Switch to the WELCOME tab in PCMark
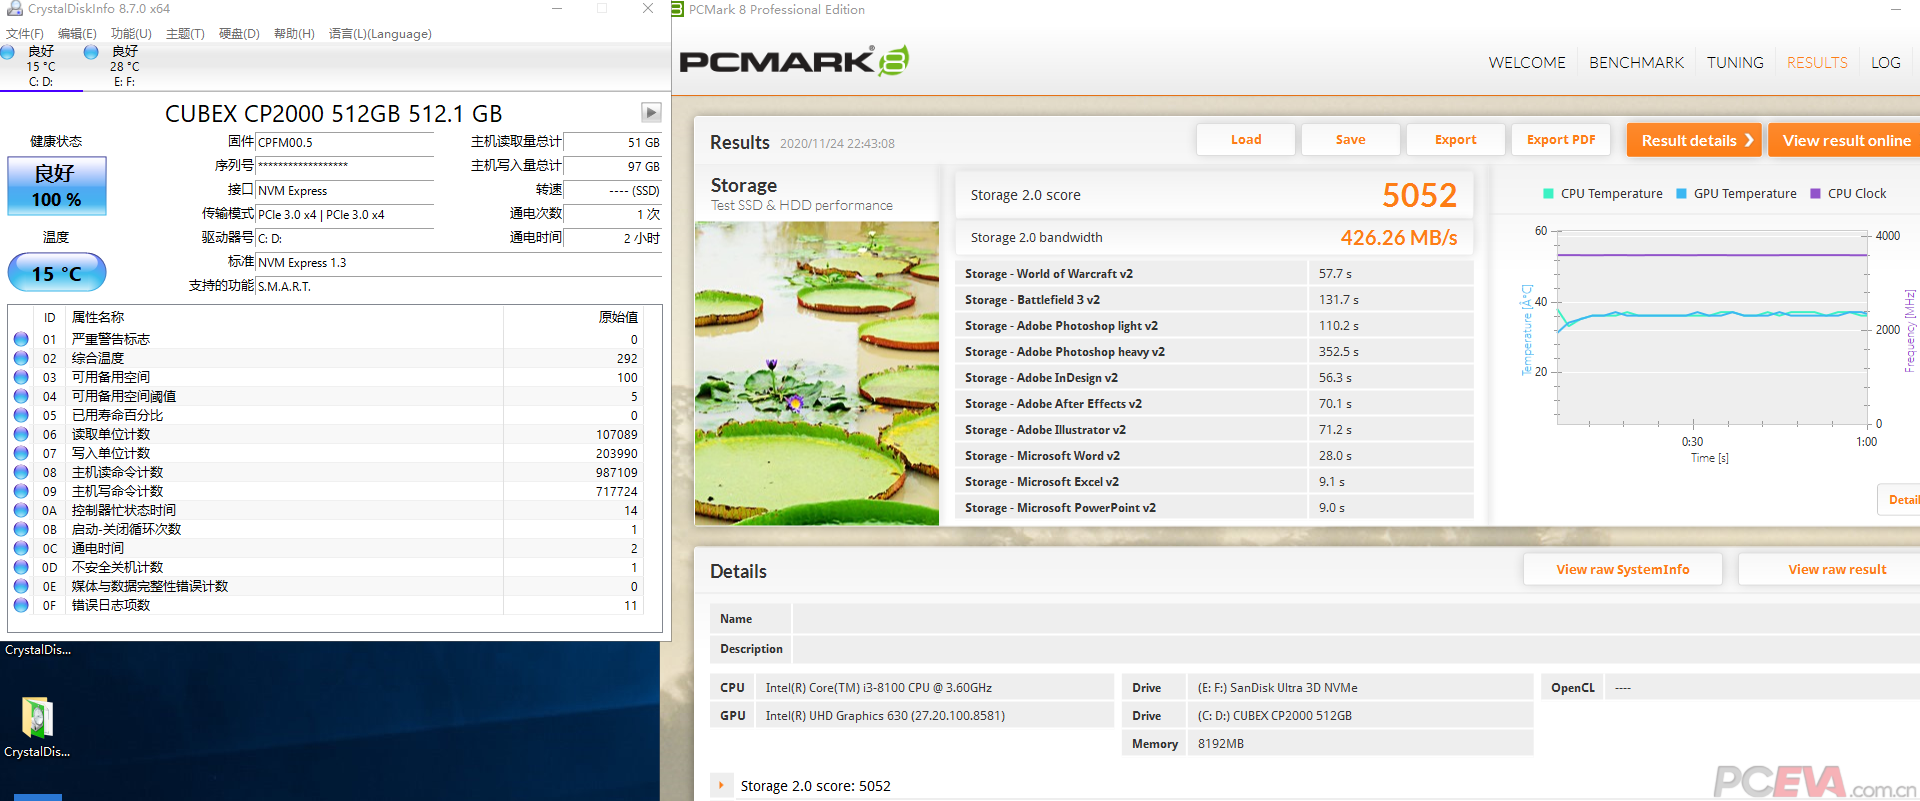The image size is (1920, 801). pyautogui.click(x=1527, y=62)
